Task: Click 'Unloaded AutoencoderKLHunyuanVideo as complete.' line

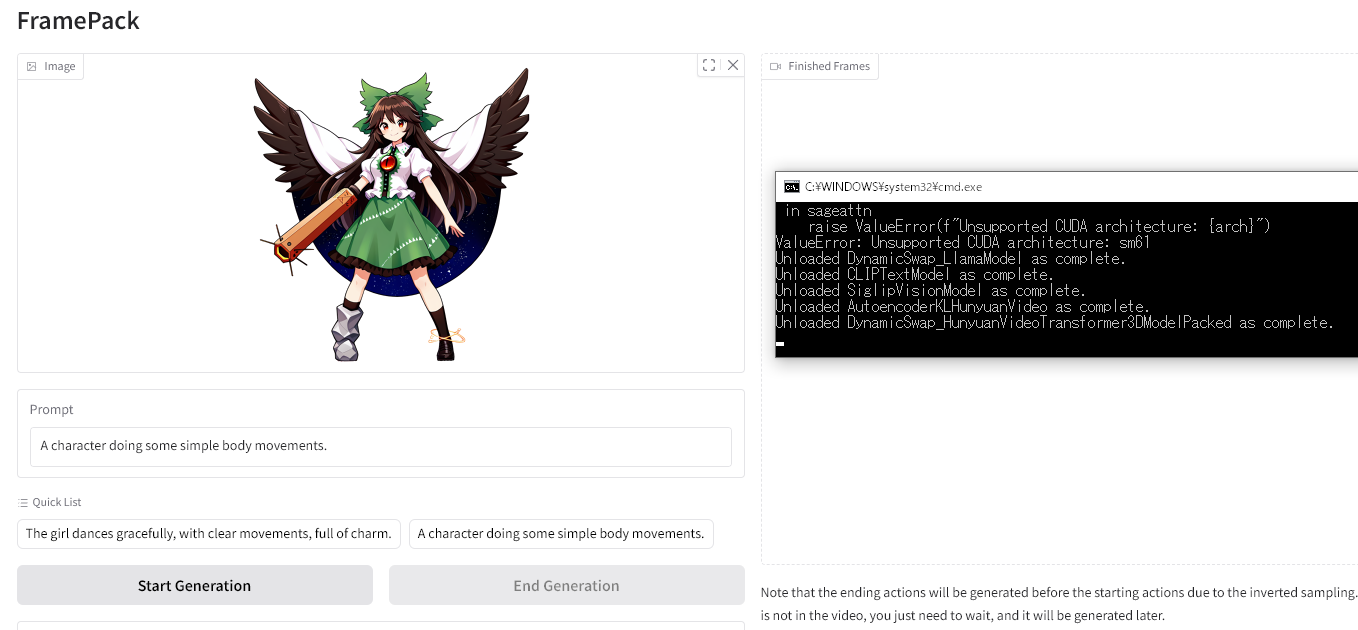Action: pos(963,306)
